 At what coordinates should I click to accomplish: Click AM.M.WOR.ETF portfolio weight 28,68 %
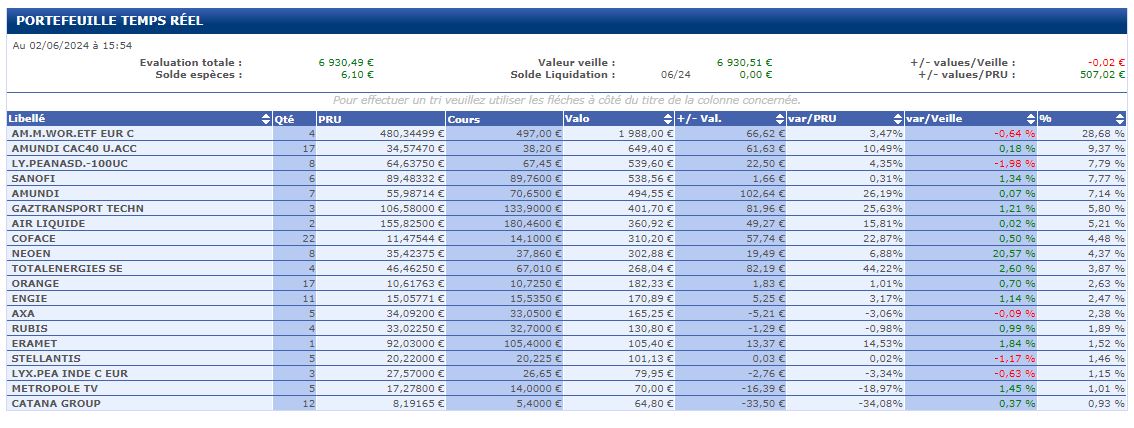coord(1104,134)
